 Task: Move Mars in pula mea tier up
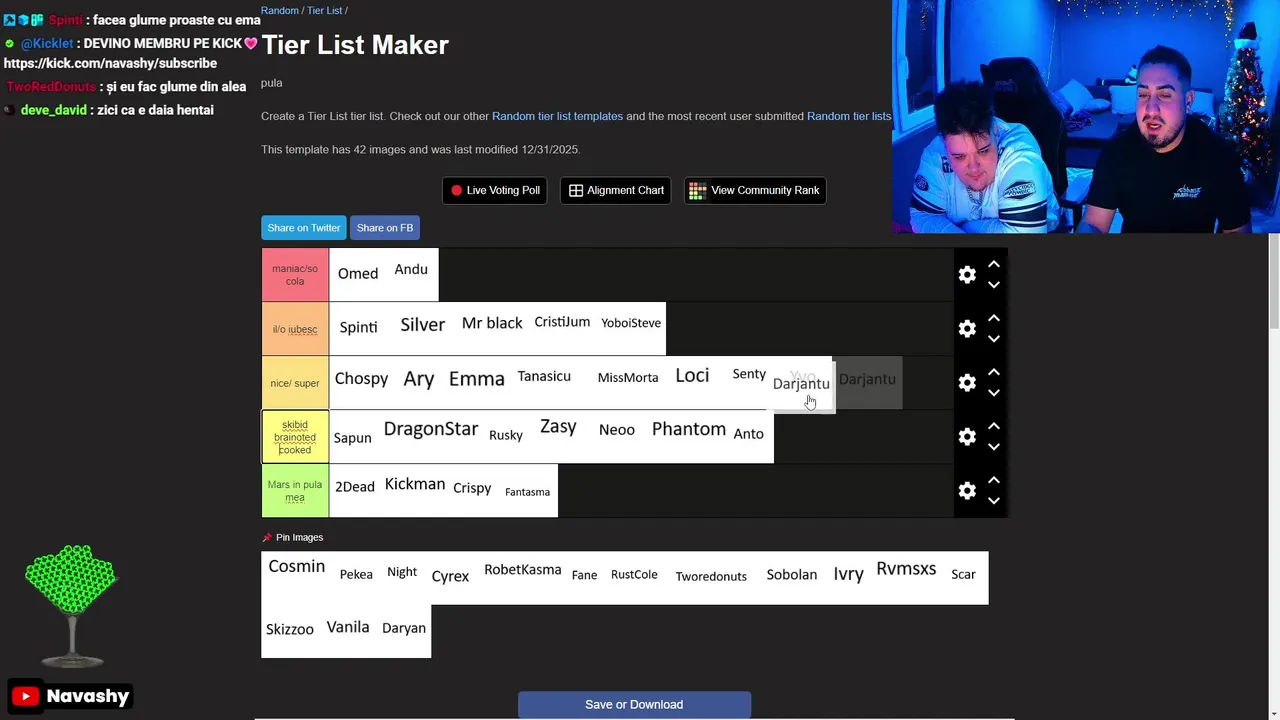pyautogui.click(x=994, y=481)
